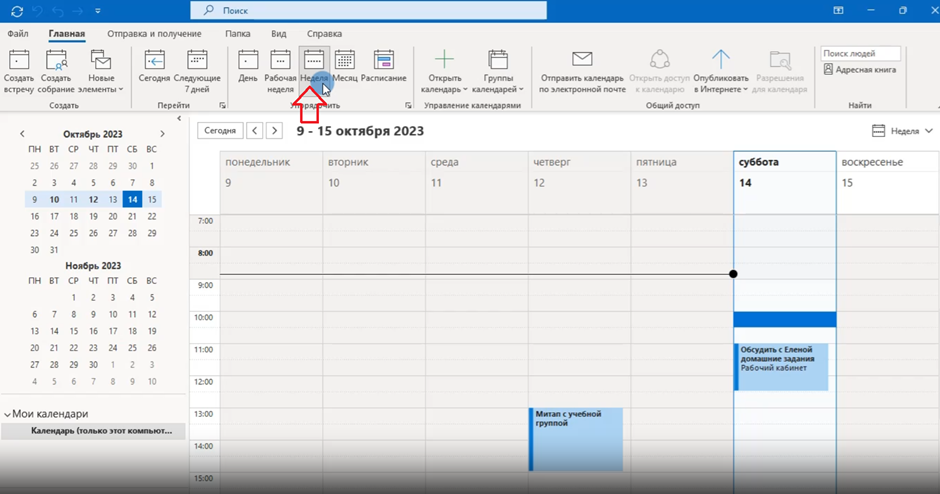
Task: Open the Thursday meetup with study group event
Action: 576,438
